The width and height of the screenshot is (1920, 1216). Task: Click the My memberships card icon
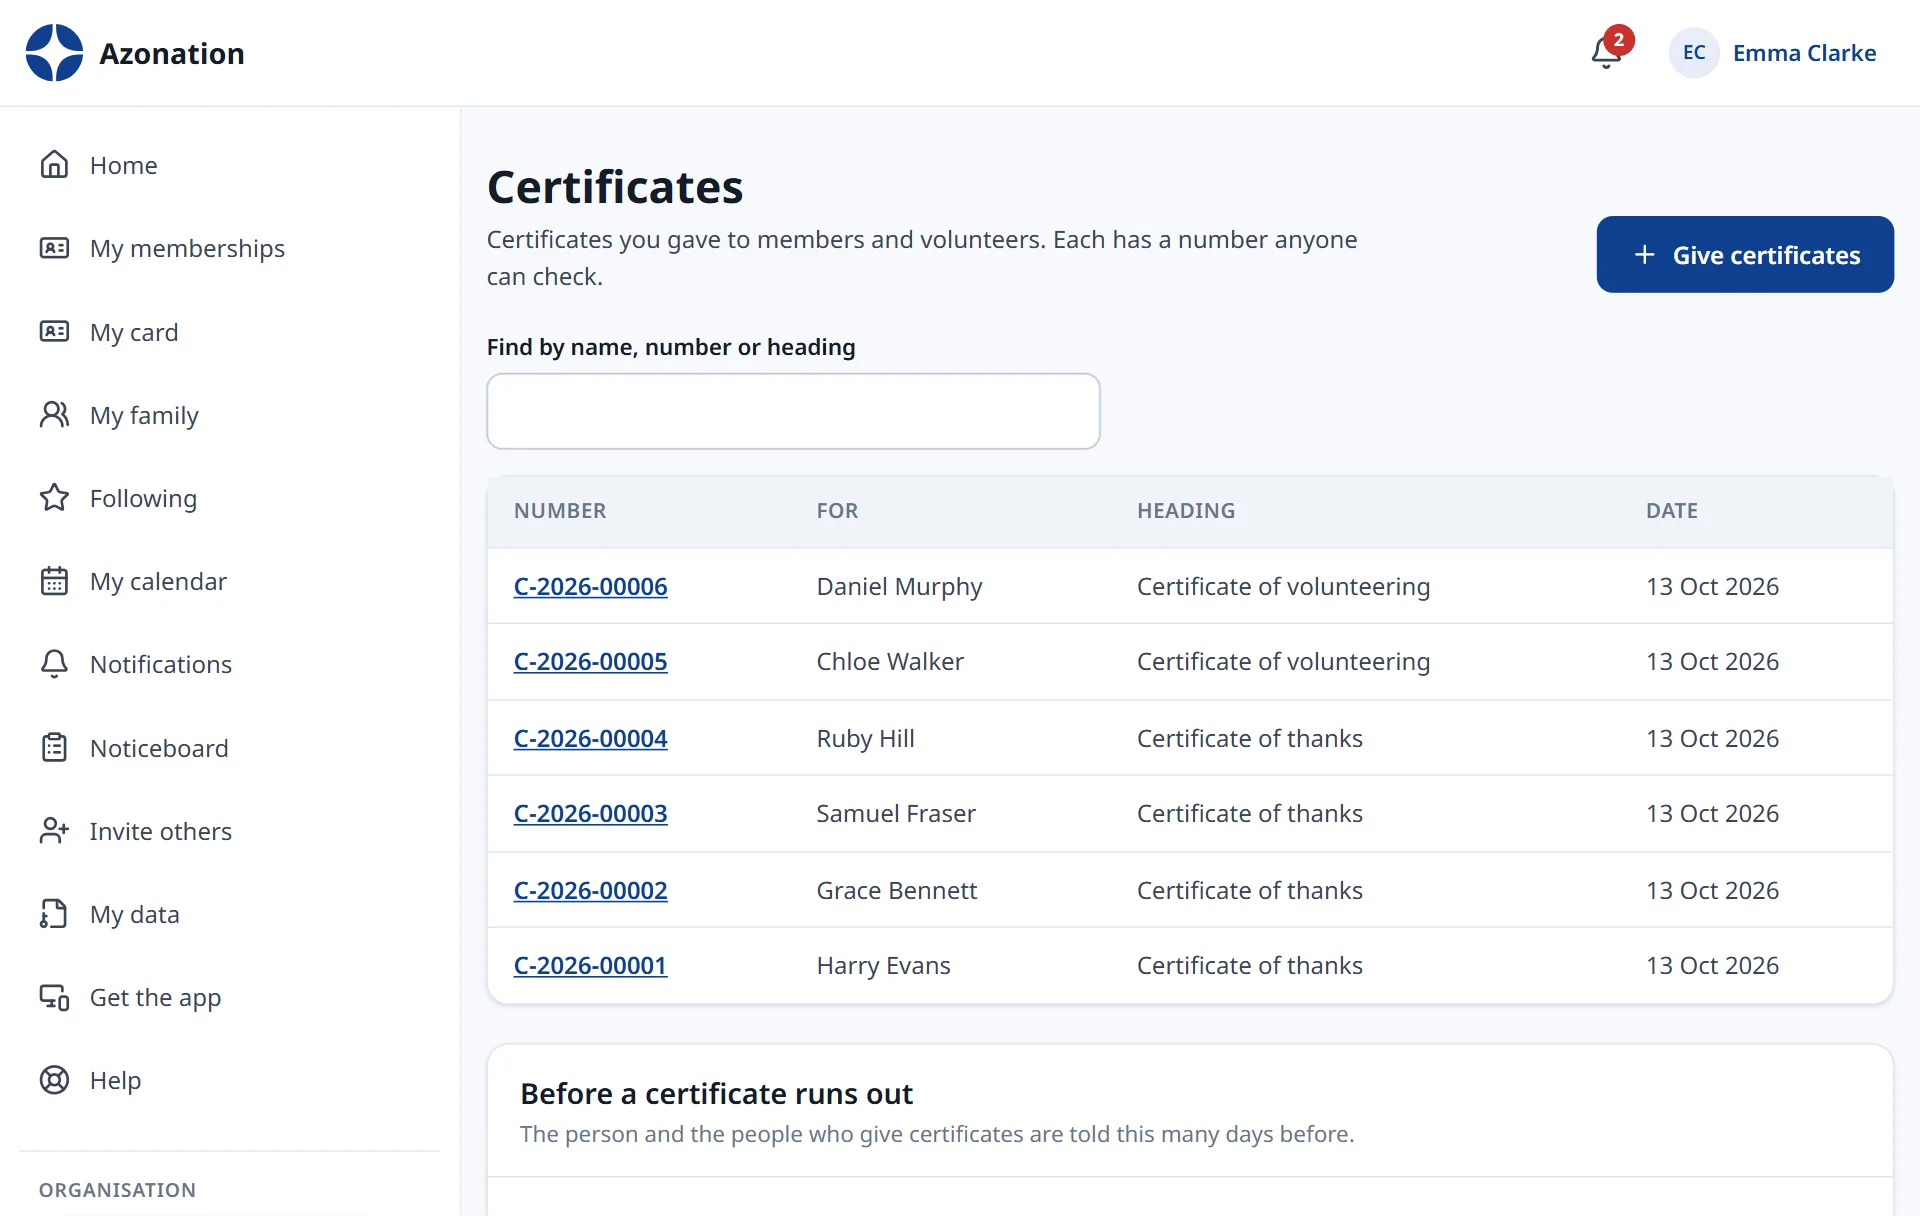coord(54,248)
